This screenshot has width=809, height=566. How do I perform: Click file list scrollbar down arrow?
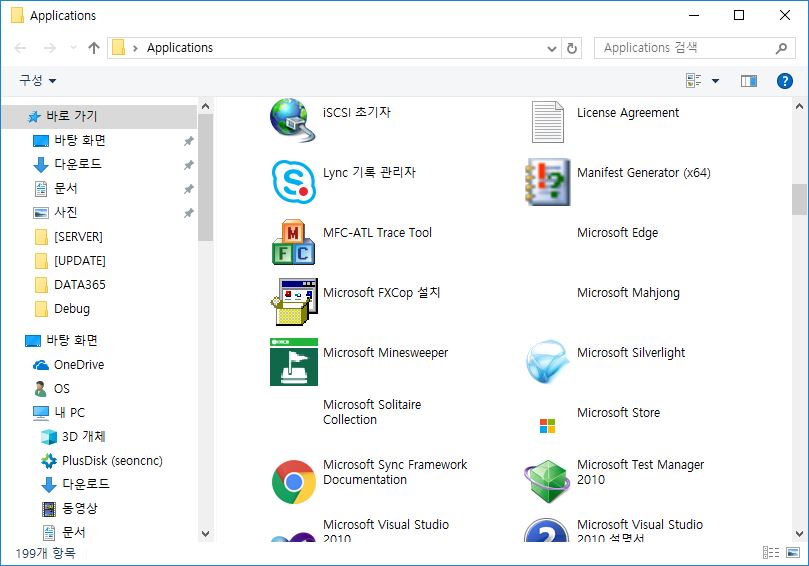click(x=799, y=534)
